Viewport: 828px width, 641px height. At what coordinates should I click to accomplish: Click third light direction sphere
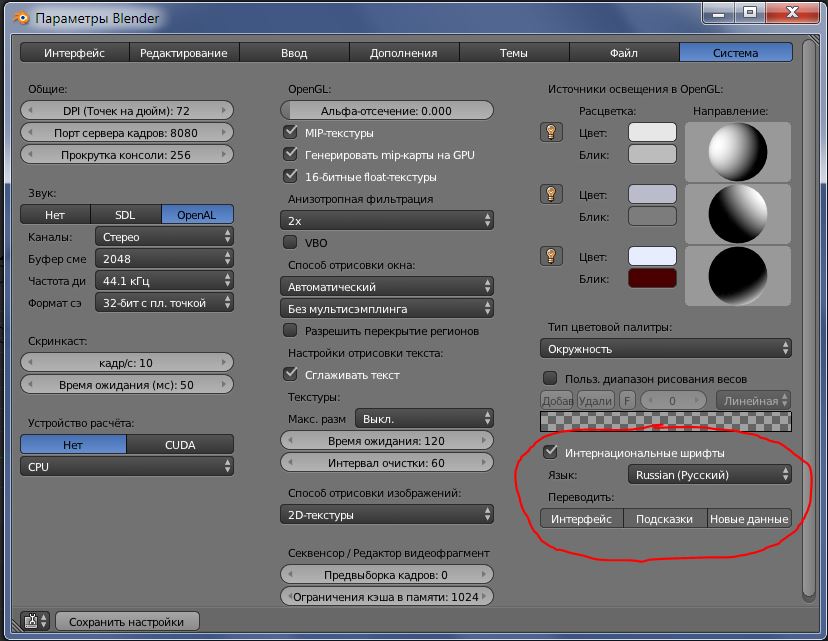[738, 276]
